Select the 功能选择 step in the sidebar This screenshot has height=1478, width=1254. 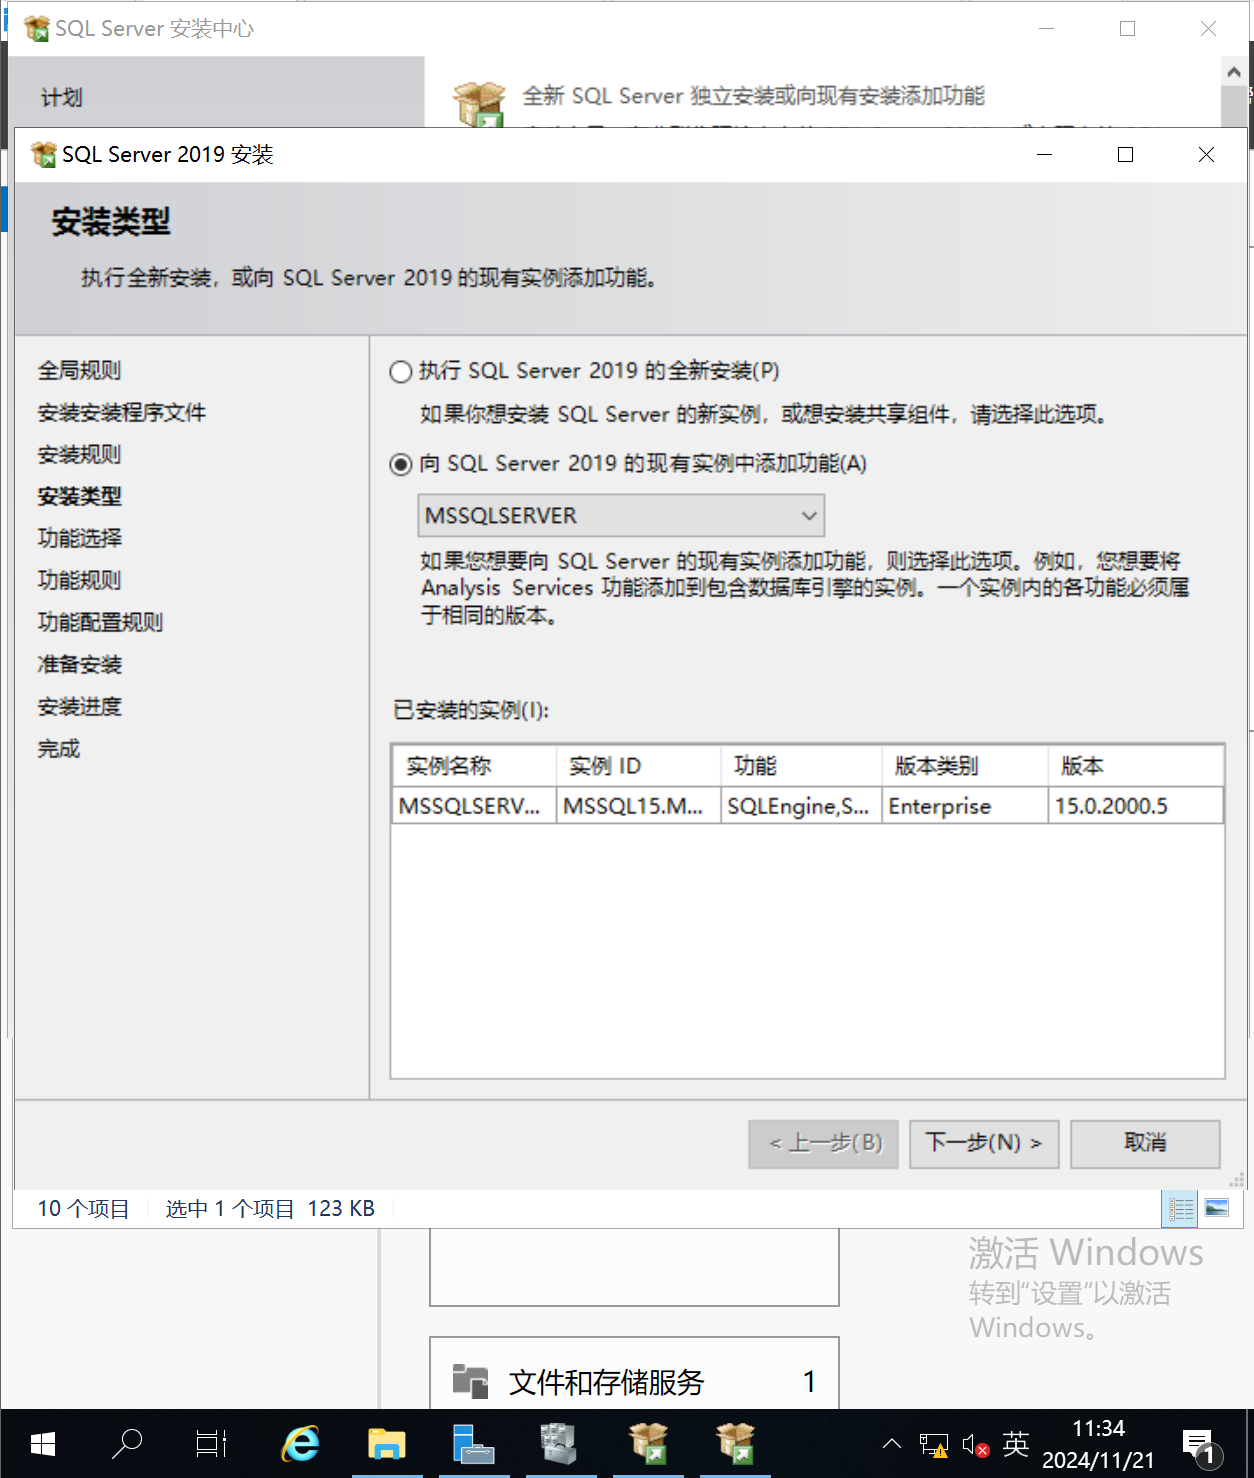(80, 538)
